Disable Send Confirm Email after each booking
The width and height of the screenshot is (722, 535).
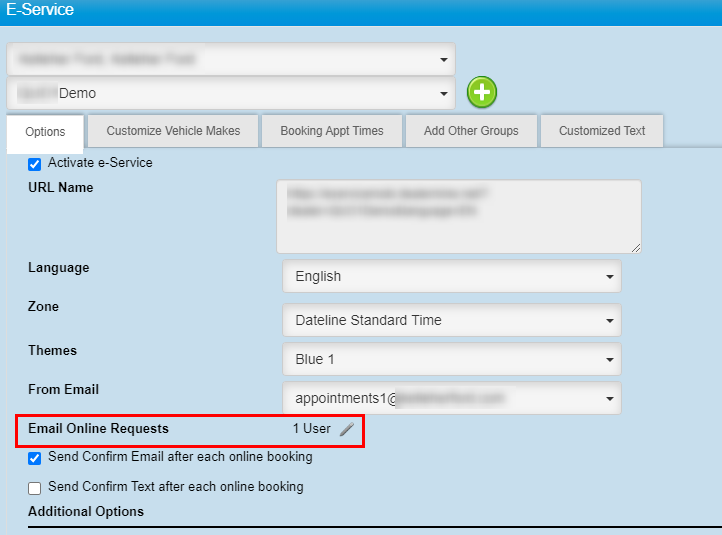35,457
